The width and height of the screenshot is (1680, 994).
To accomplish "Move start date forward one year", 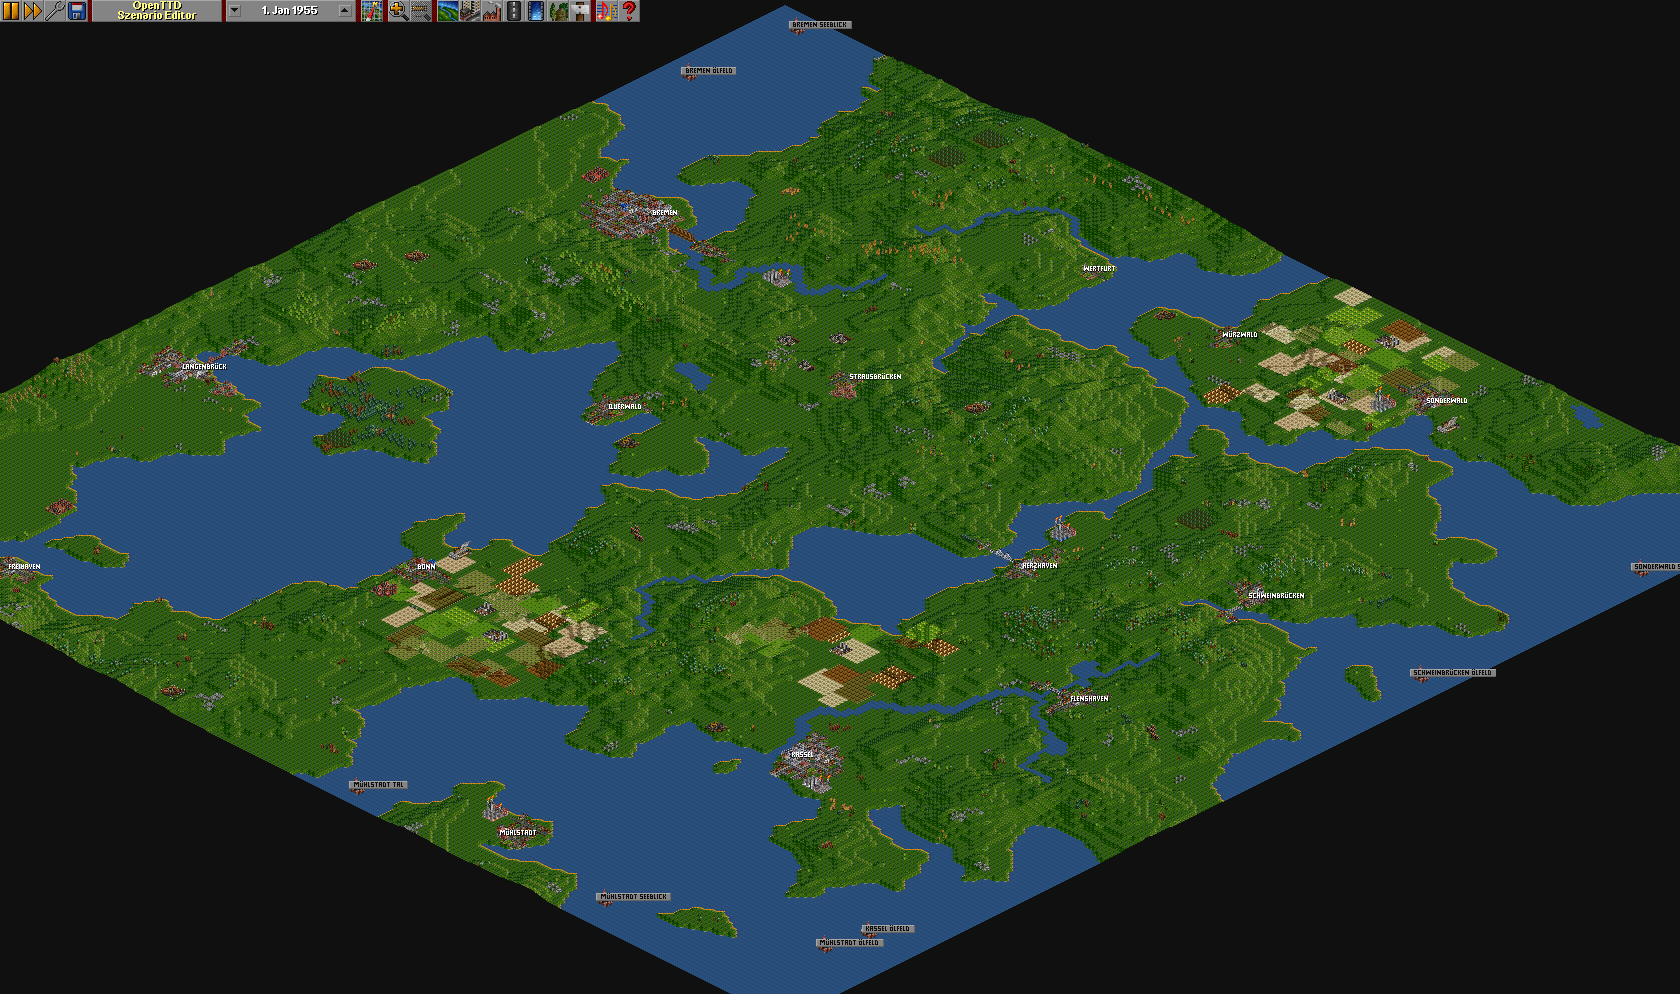I will coord(345,11).
